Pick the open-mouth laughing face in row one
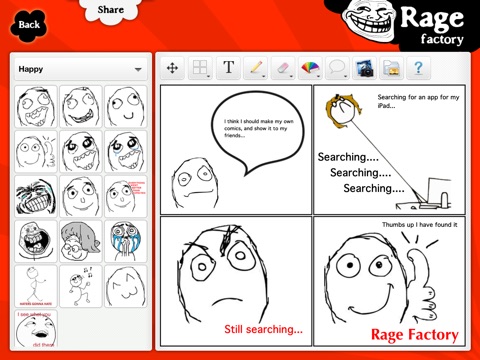The width and height of the screenshot is (480, 360). coord(36,107)
